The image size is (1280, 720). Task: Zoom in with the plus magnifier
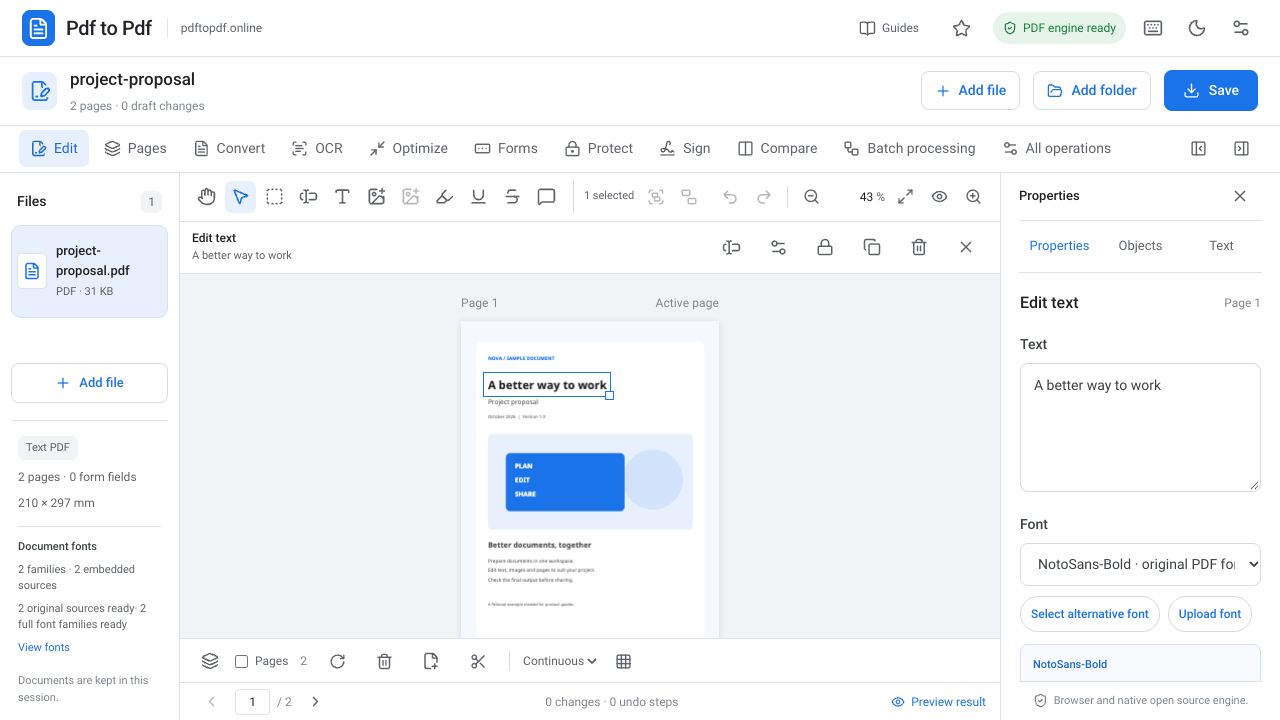coord(973,197)
